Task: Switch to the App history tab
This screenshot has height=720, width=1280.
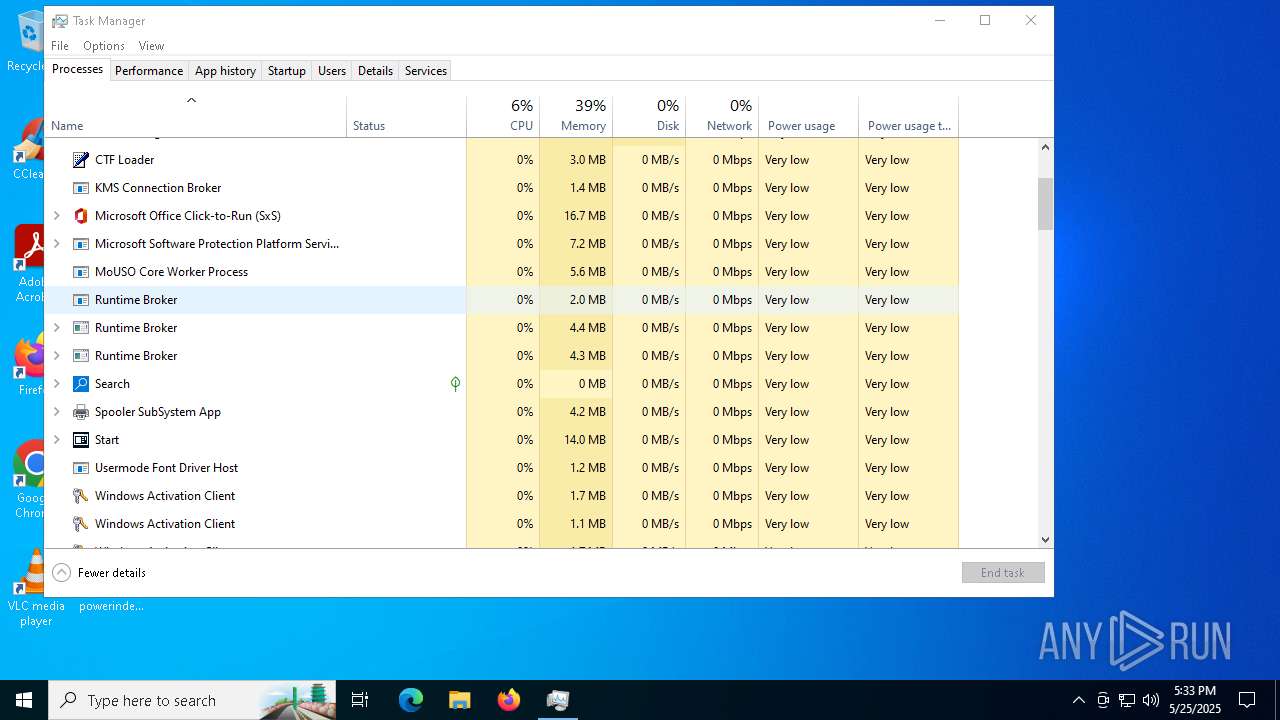Action: tap(225, 71)
